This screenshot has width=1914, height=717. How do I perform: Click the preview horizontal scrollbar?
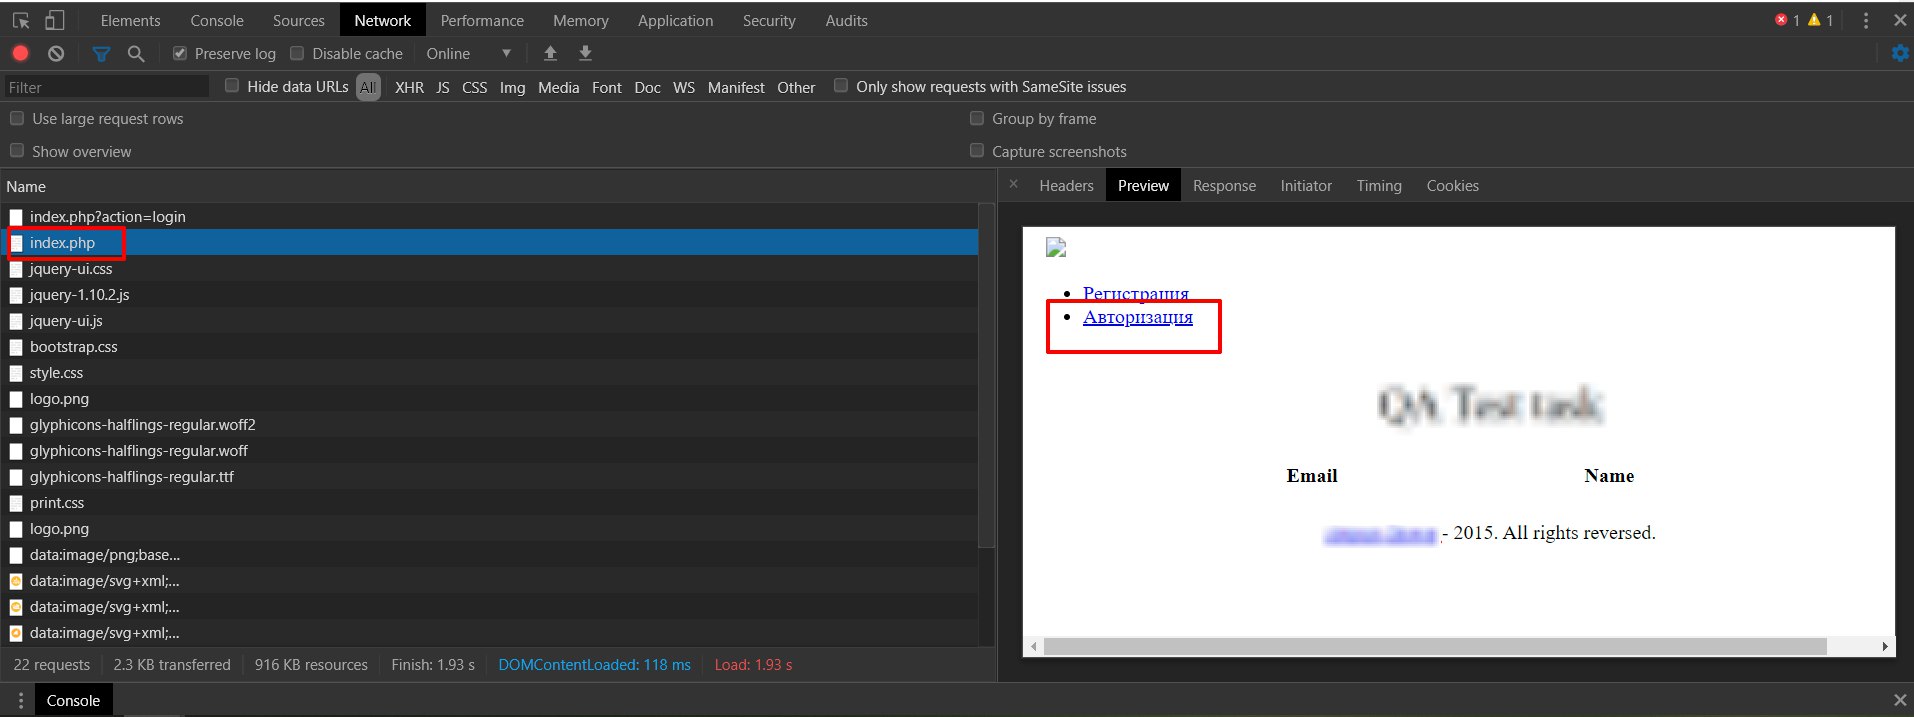[x=1435, y=646]
